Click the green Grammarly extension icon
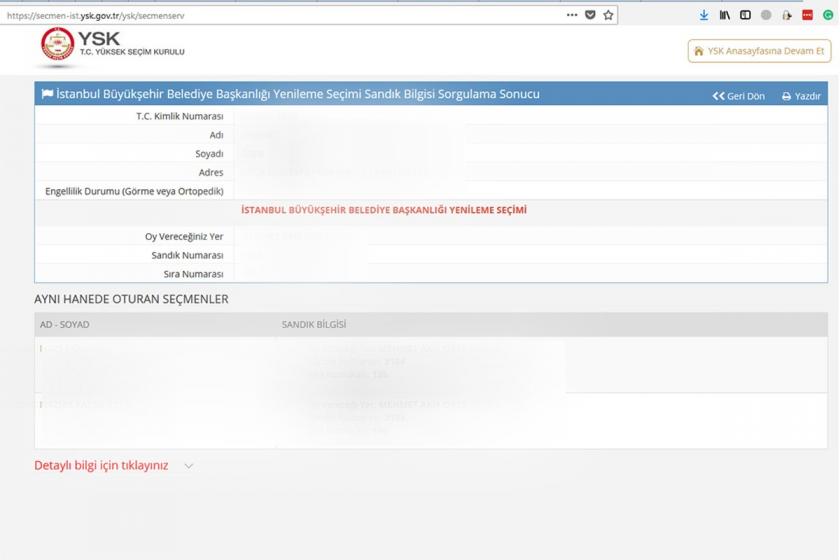Viewport: 840px width, 560px height. [828, 15]
